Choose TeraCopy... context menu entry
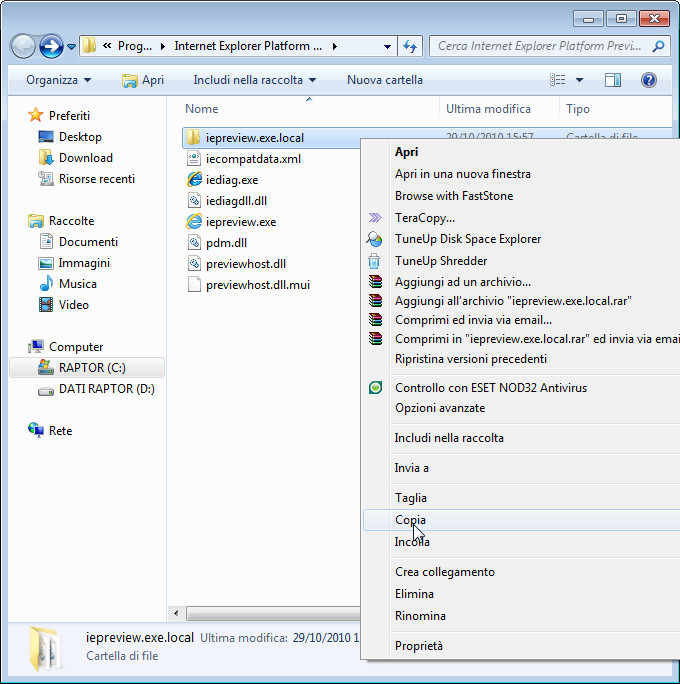Screen dimensions: 680x684 [x=425, y=218]
